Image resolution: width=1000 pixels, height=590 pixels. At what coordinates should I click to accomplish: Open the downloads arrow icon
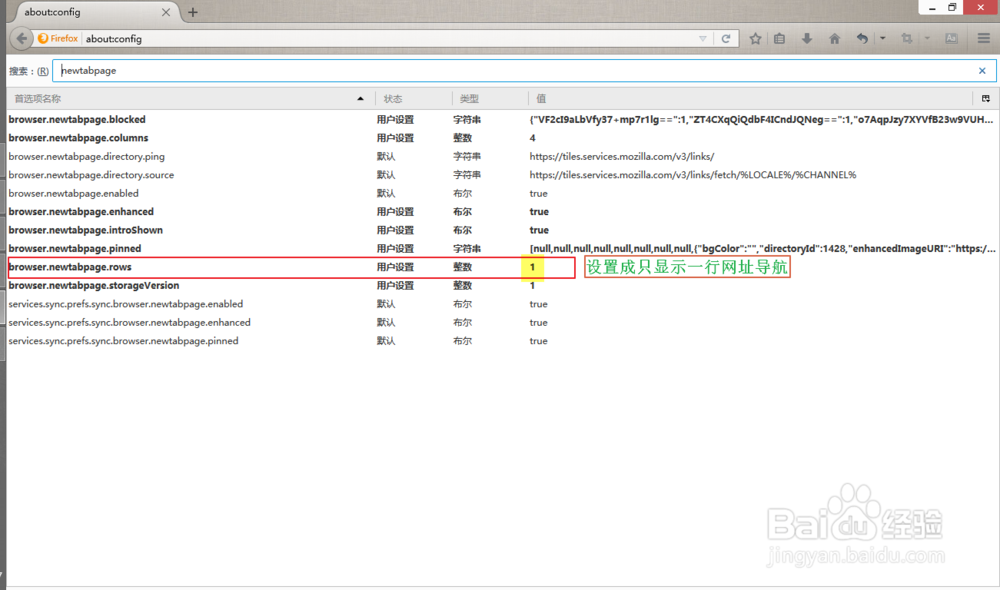click(x=807, y=38)
